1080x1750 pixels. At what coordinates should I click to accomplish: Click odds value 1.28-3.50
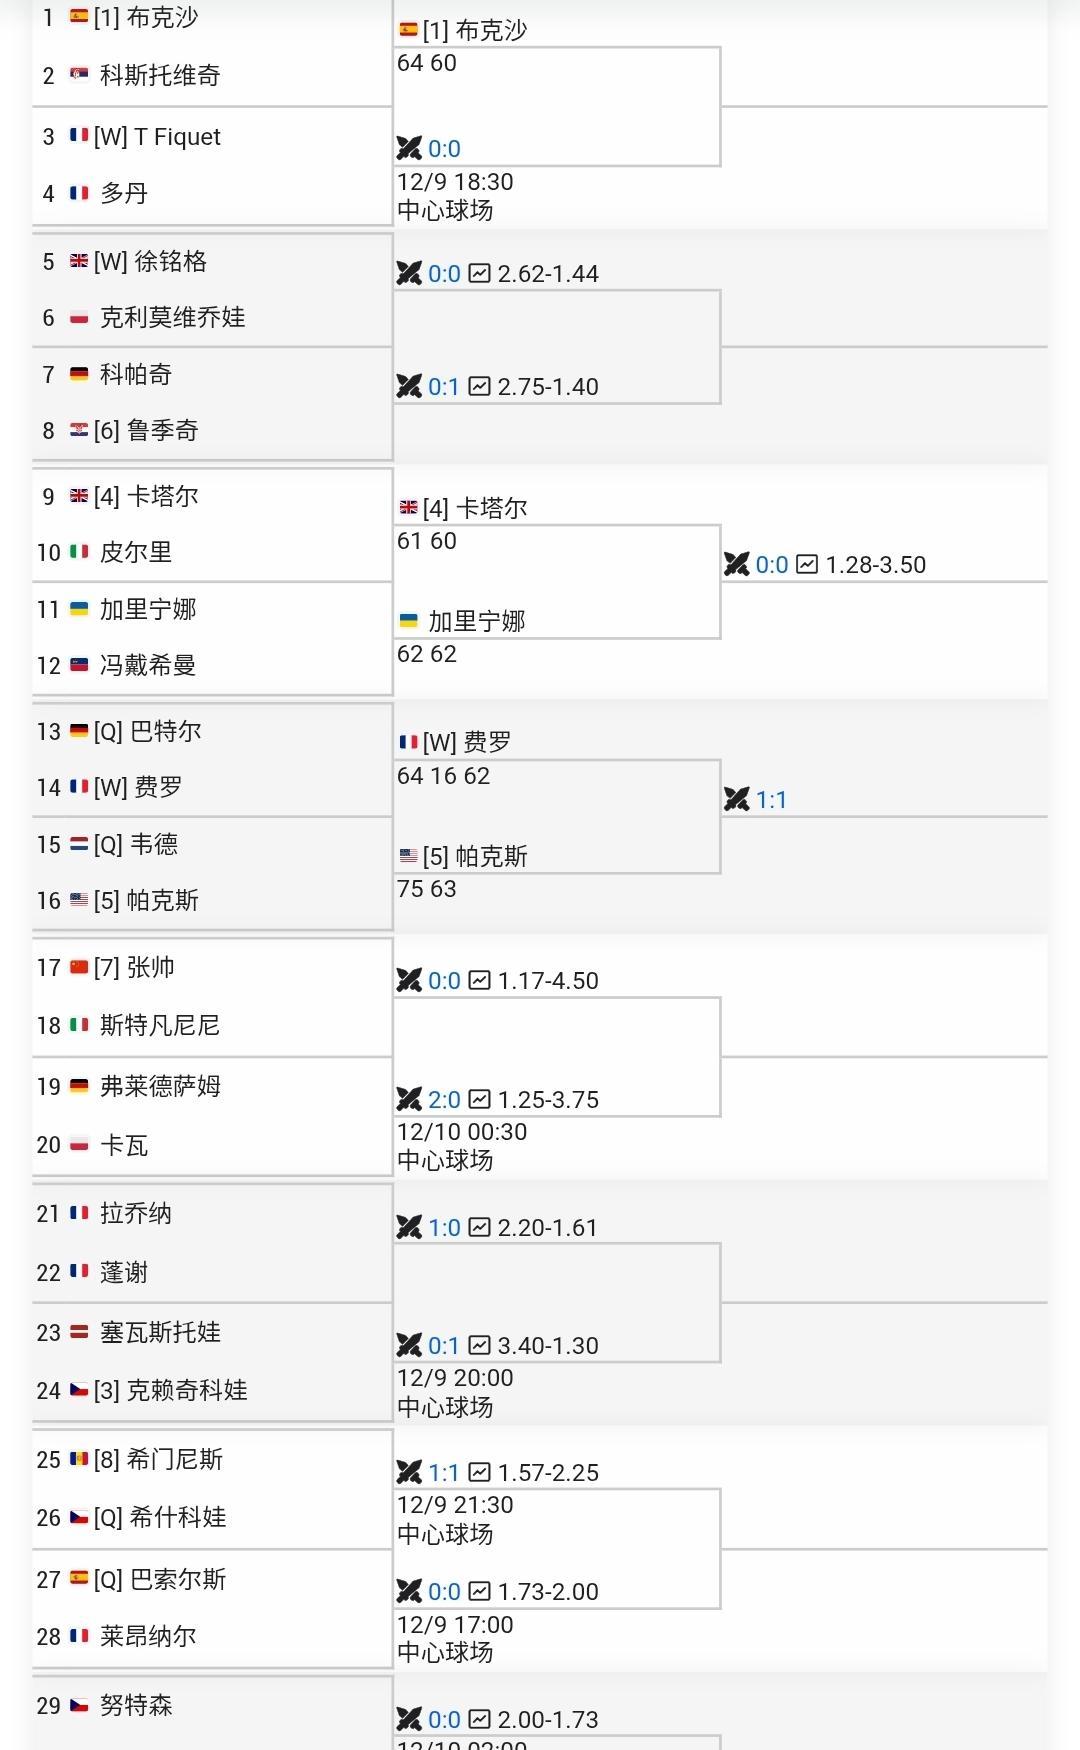point(875,564)
